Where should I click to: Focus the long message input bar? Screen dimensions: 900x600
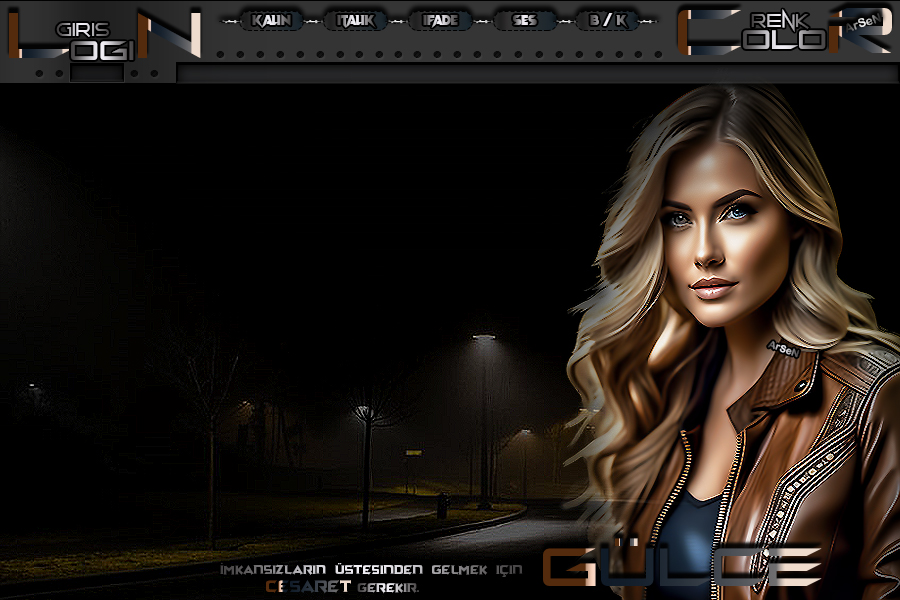[x=537, y=73]
